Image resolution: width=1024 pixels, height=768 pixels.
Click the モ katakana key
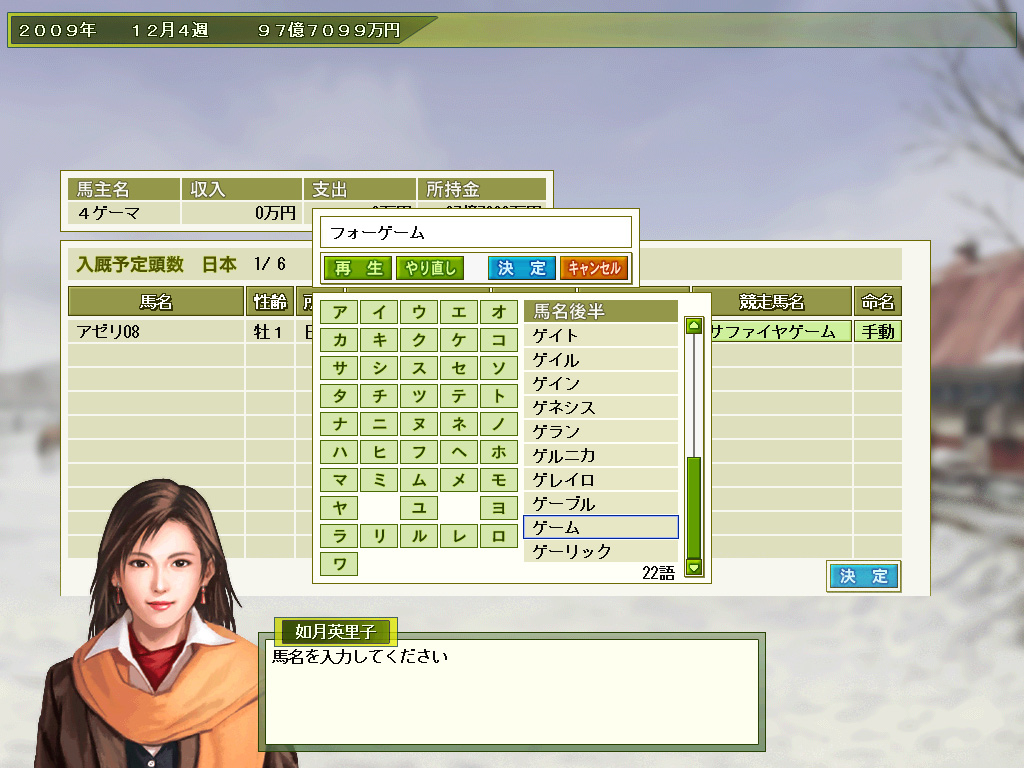pyautogui.click(x=499, y=481)
